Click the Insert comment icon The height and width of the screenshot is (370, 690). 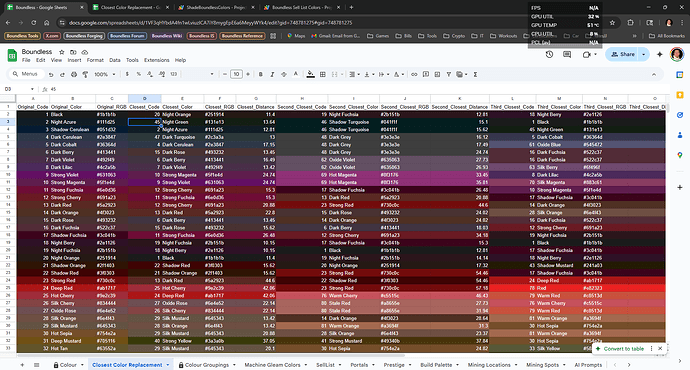click(x=426, y=74)
